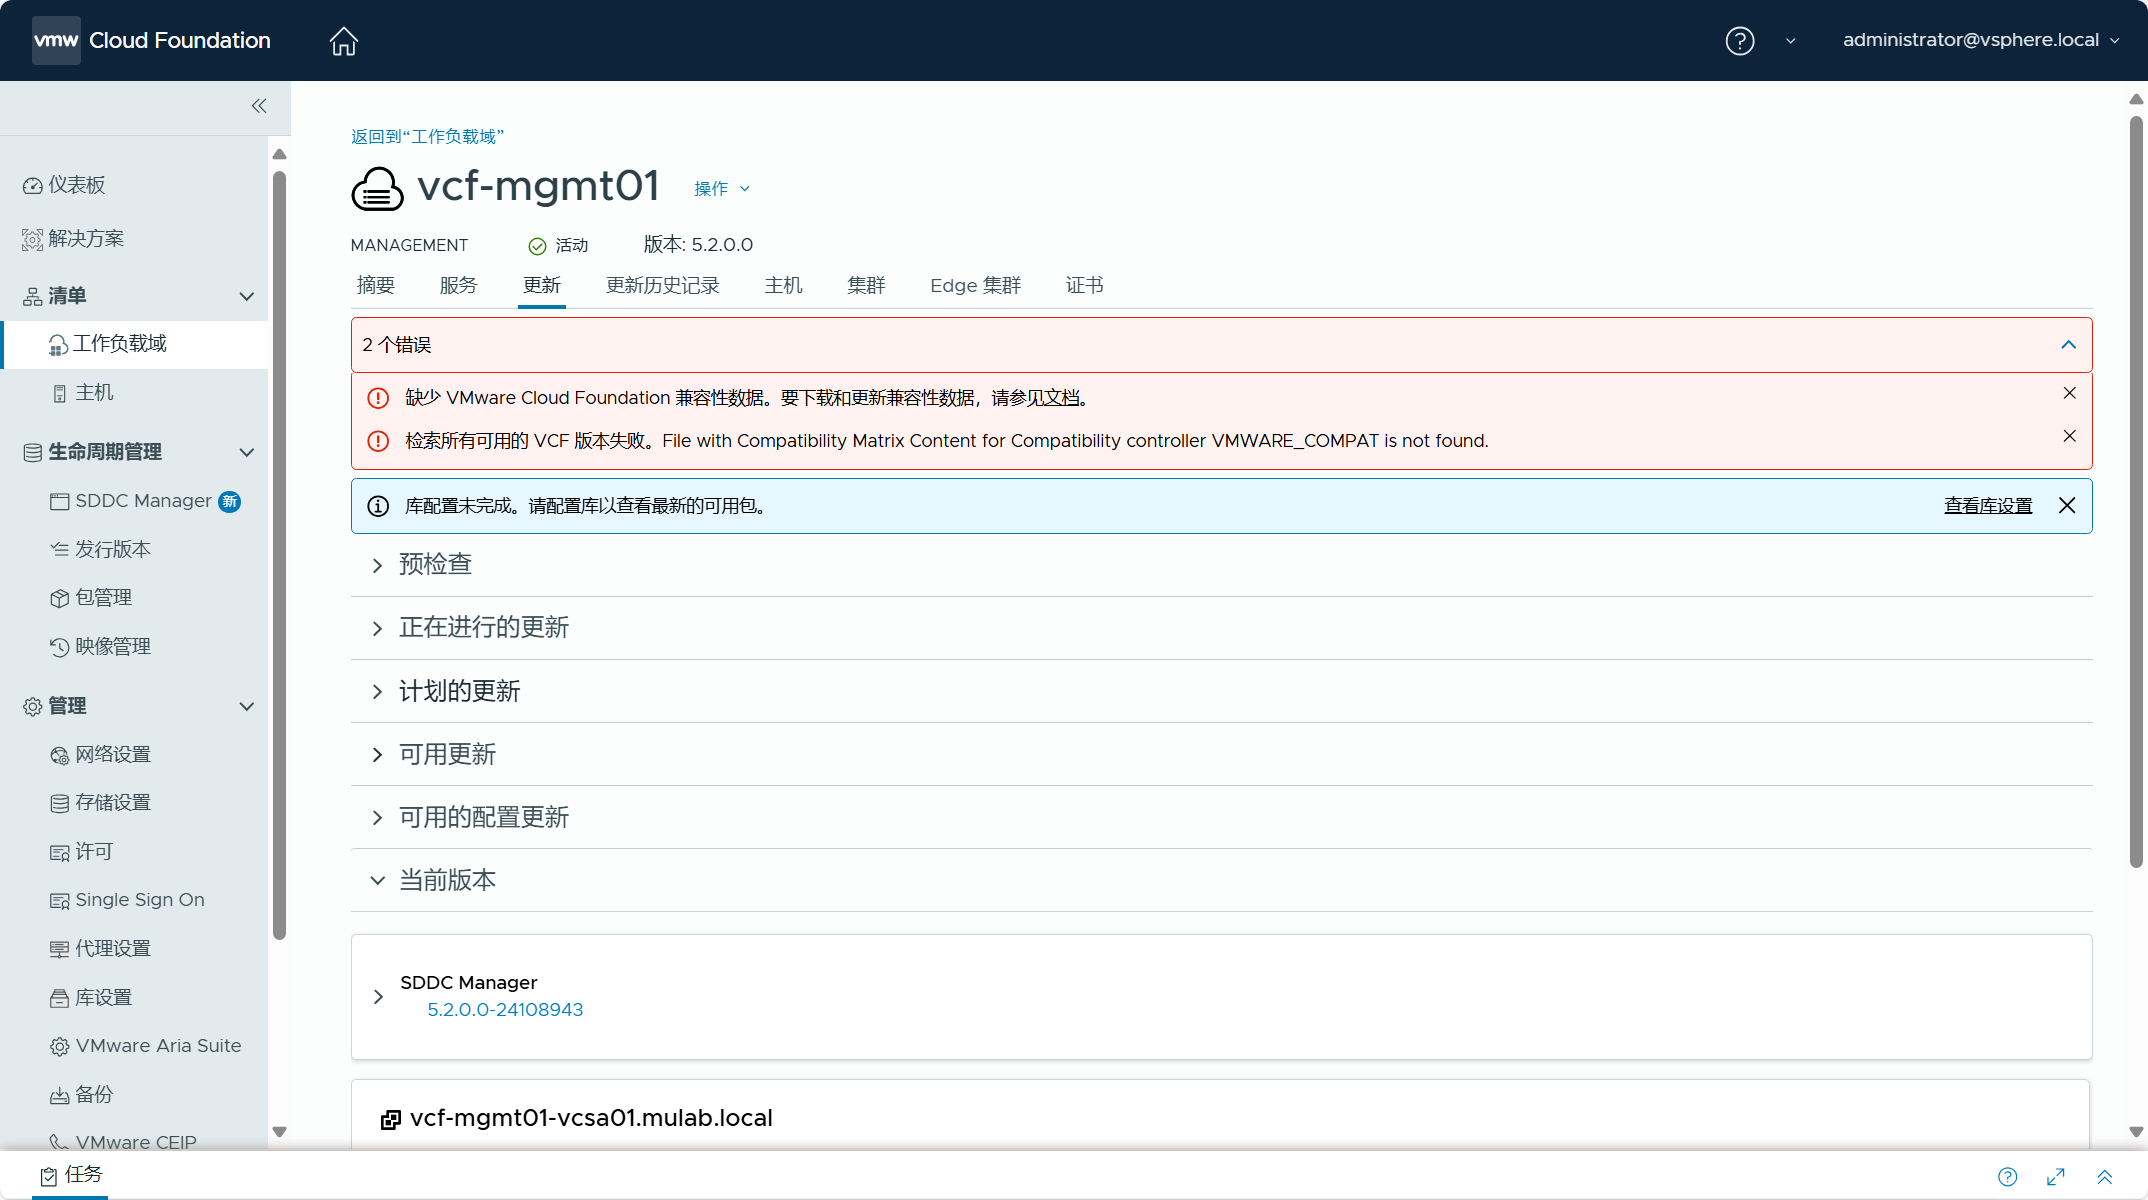Viewport: 2148px width, 1200px height.
Task: Select 工作负载域 in the sidebar
Action: (136, 344)
